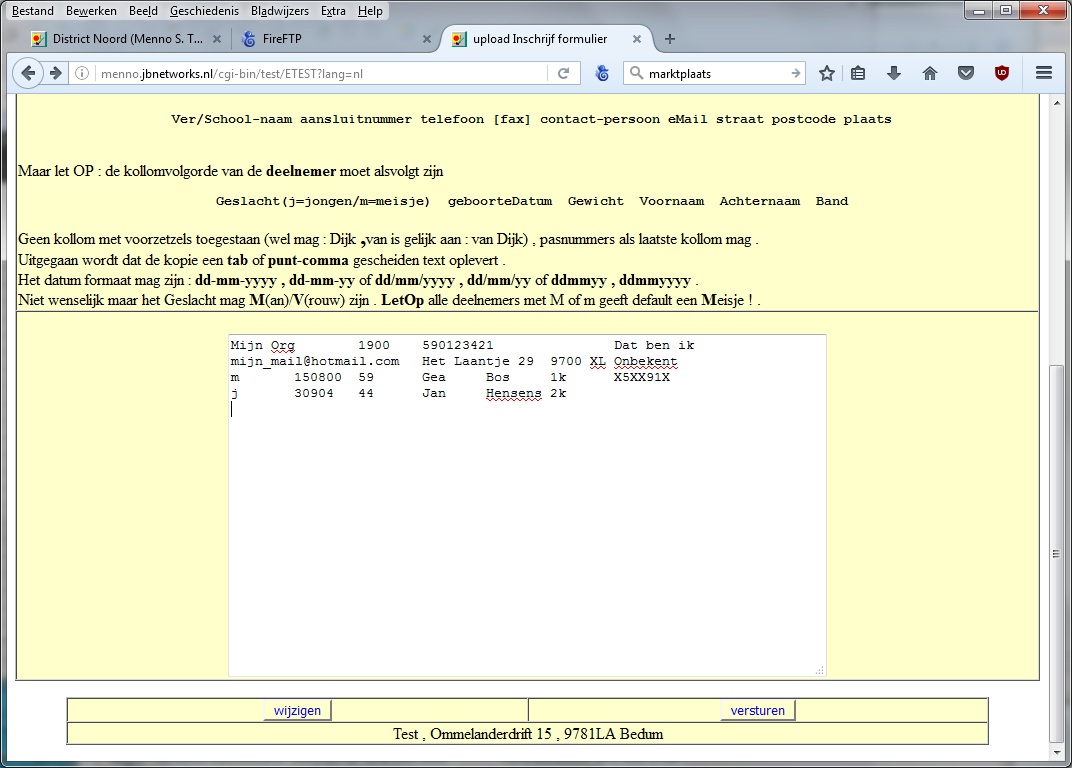Go to the home page icon

(x=930, y=73)
